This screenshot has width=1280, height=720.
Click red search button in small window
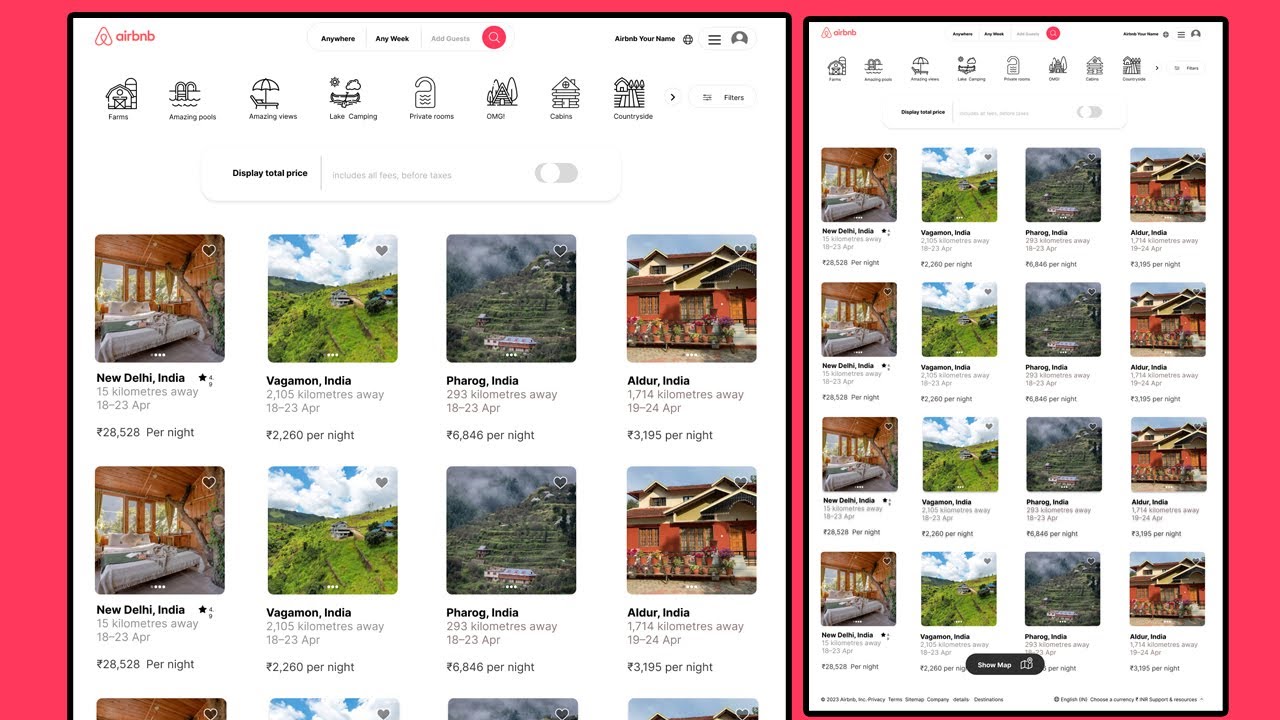(1053, 33)
